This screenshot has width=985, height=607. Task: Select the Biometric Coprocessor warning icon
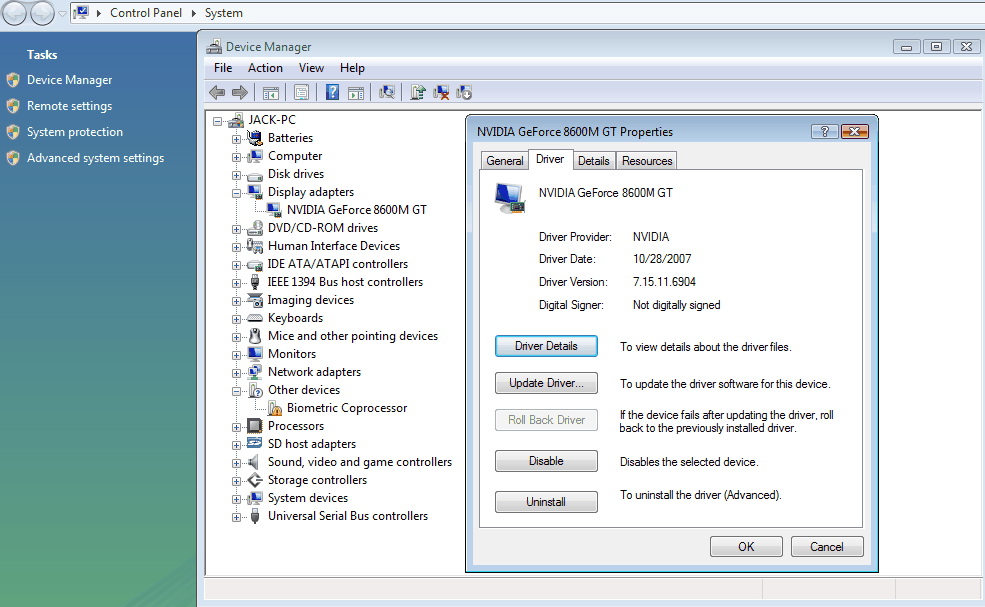275,408
